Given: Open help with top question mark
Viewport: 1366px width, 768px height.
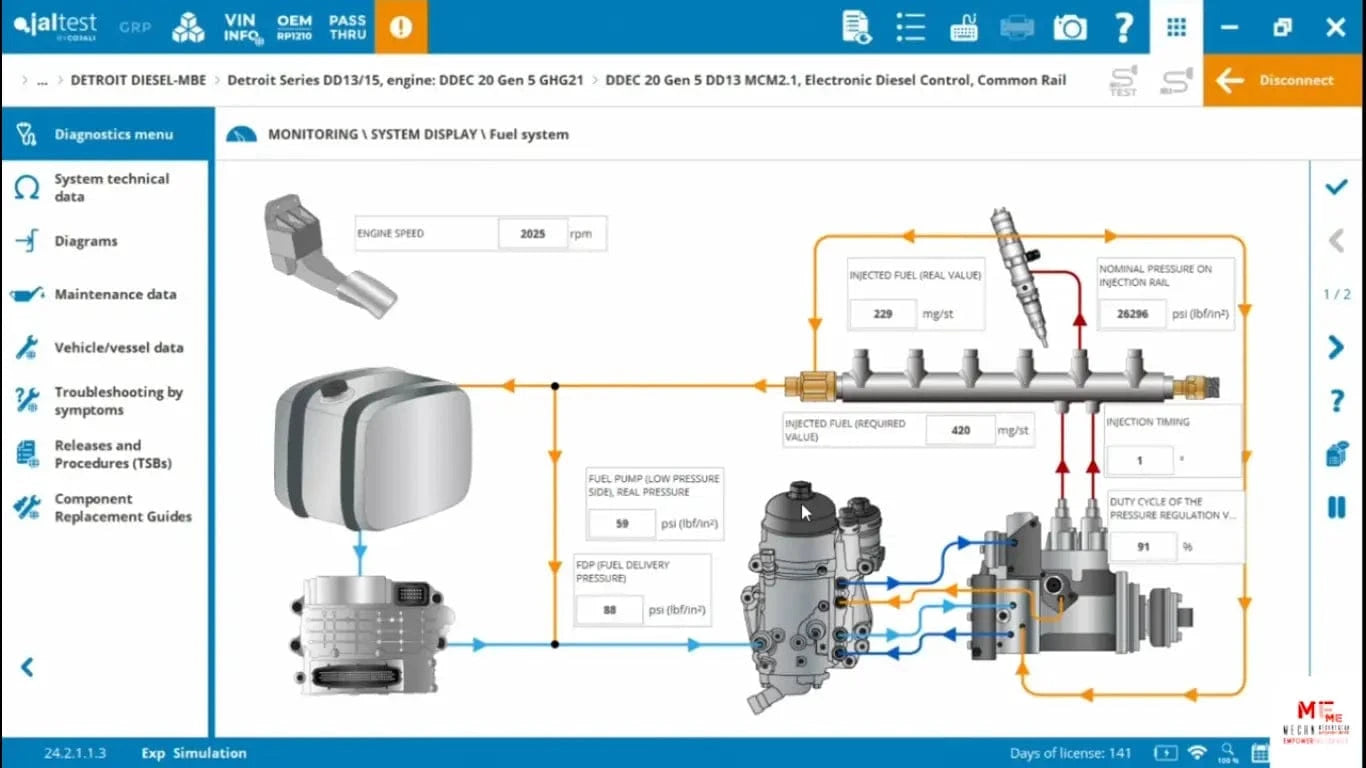Looking at the screenshot, I should 1124,27.
